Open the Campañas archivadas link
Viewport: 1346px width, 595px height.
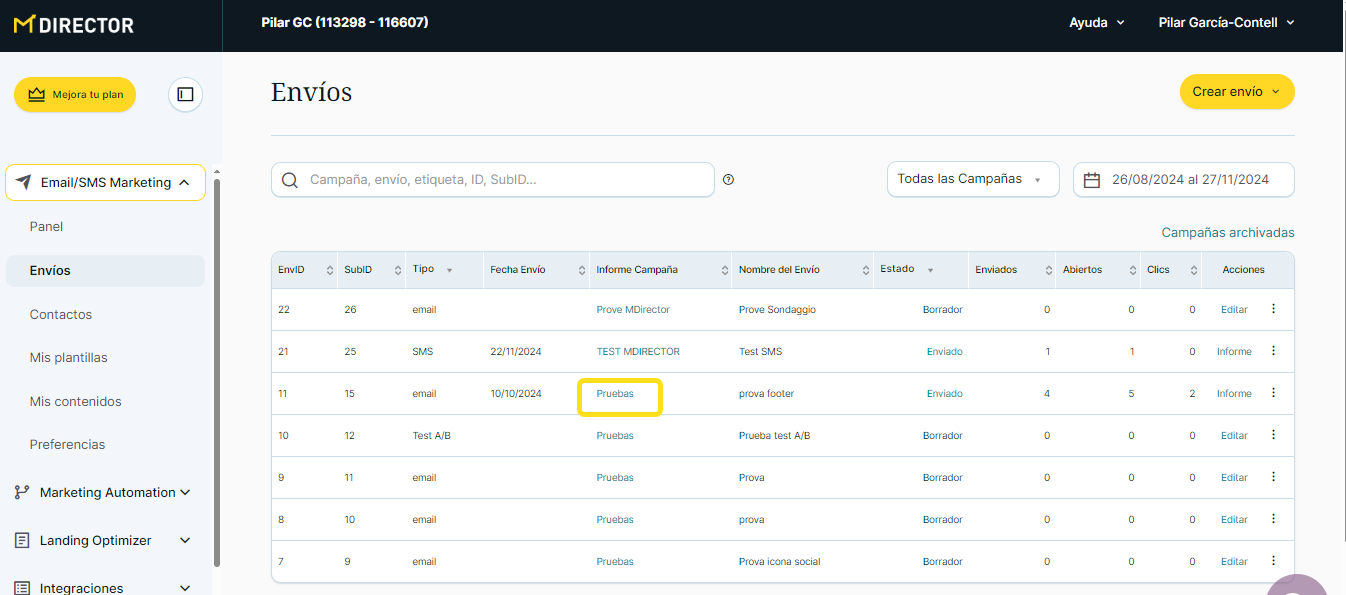coord(1227,232)
